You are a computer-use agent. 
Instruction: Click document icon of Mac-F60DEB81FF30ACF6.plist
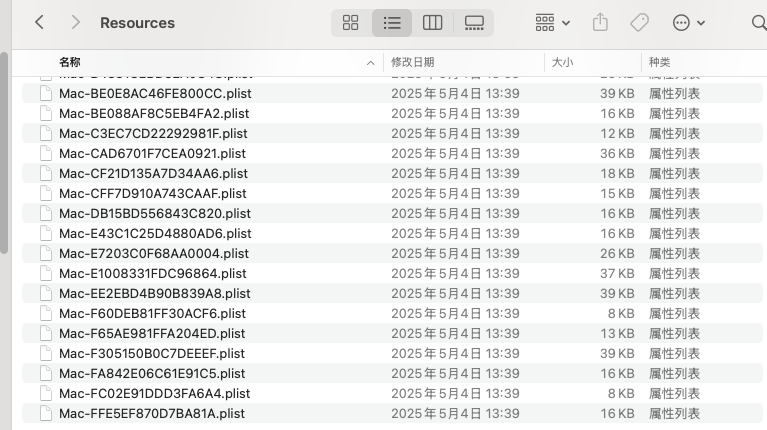click(x=46, y=314)
